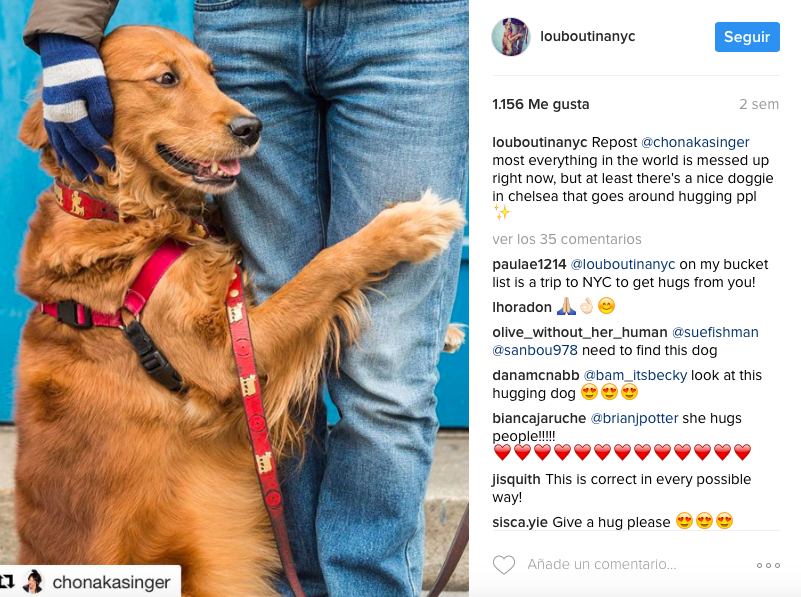Open the @suefishman mention
801x597 pixels.
tap(715, 332)
